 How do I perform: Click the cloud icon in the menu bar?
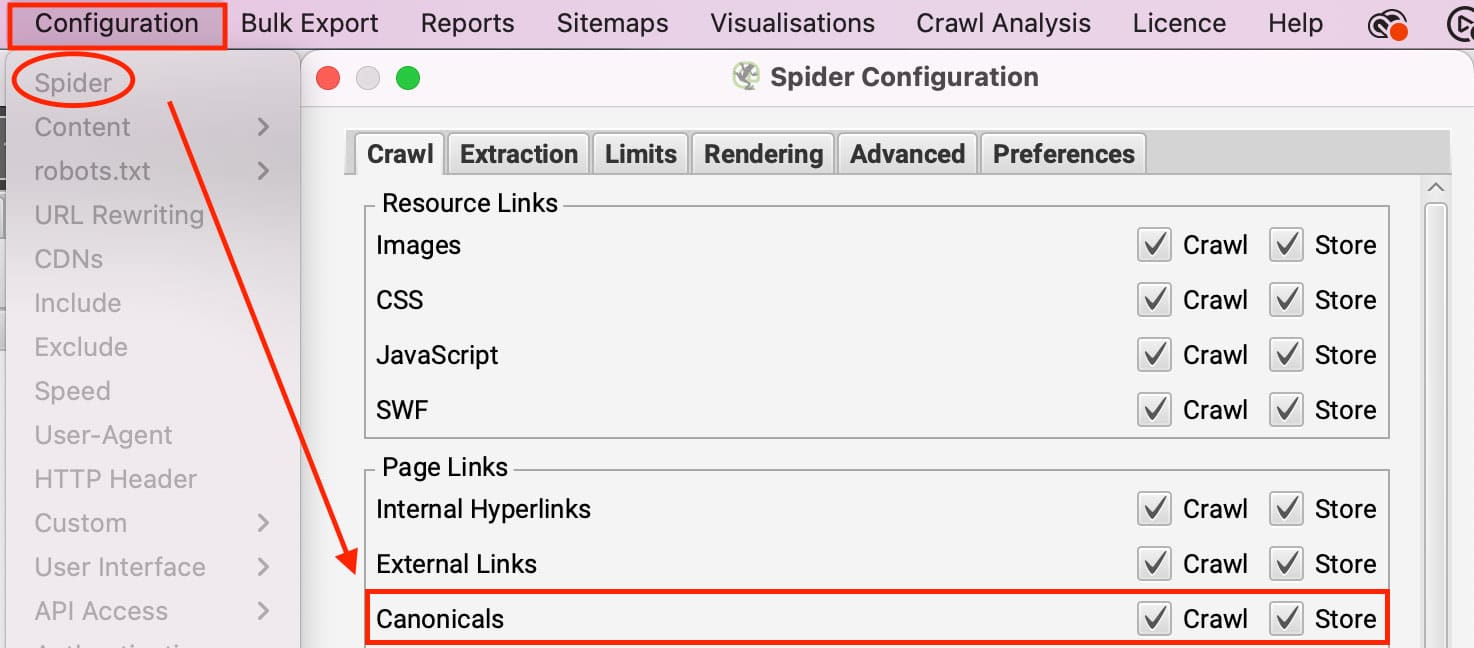[1387, 25]
